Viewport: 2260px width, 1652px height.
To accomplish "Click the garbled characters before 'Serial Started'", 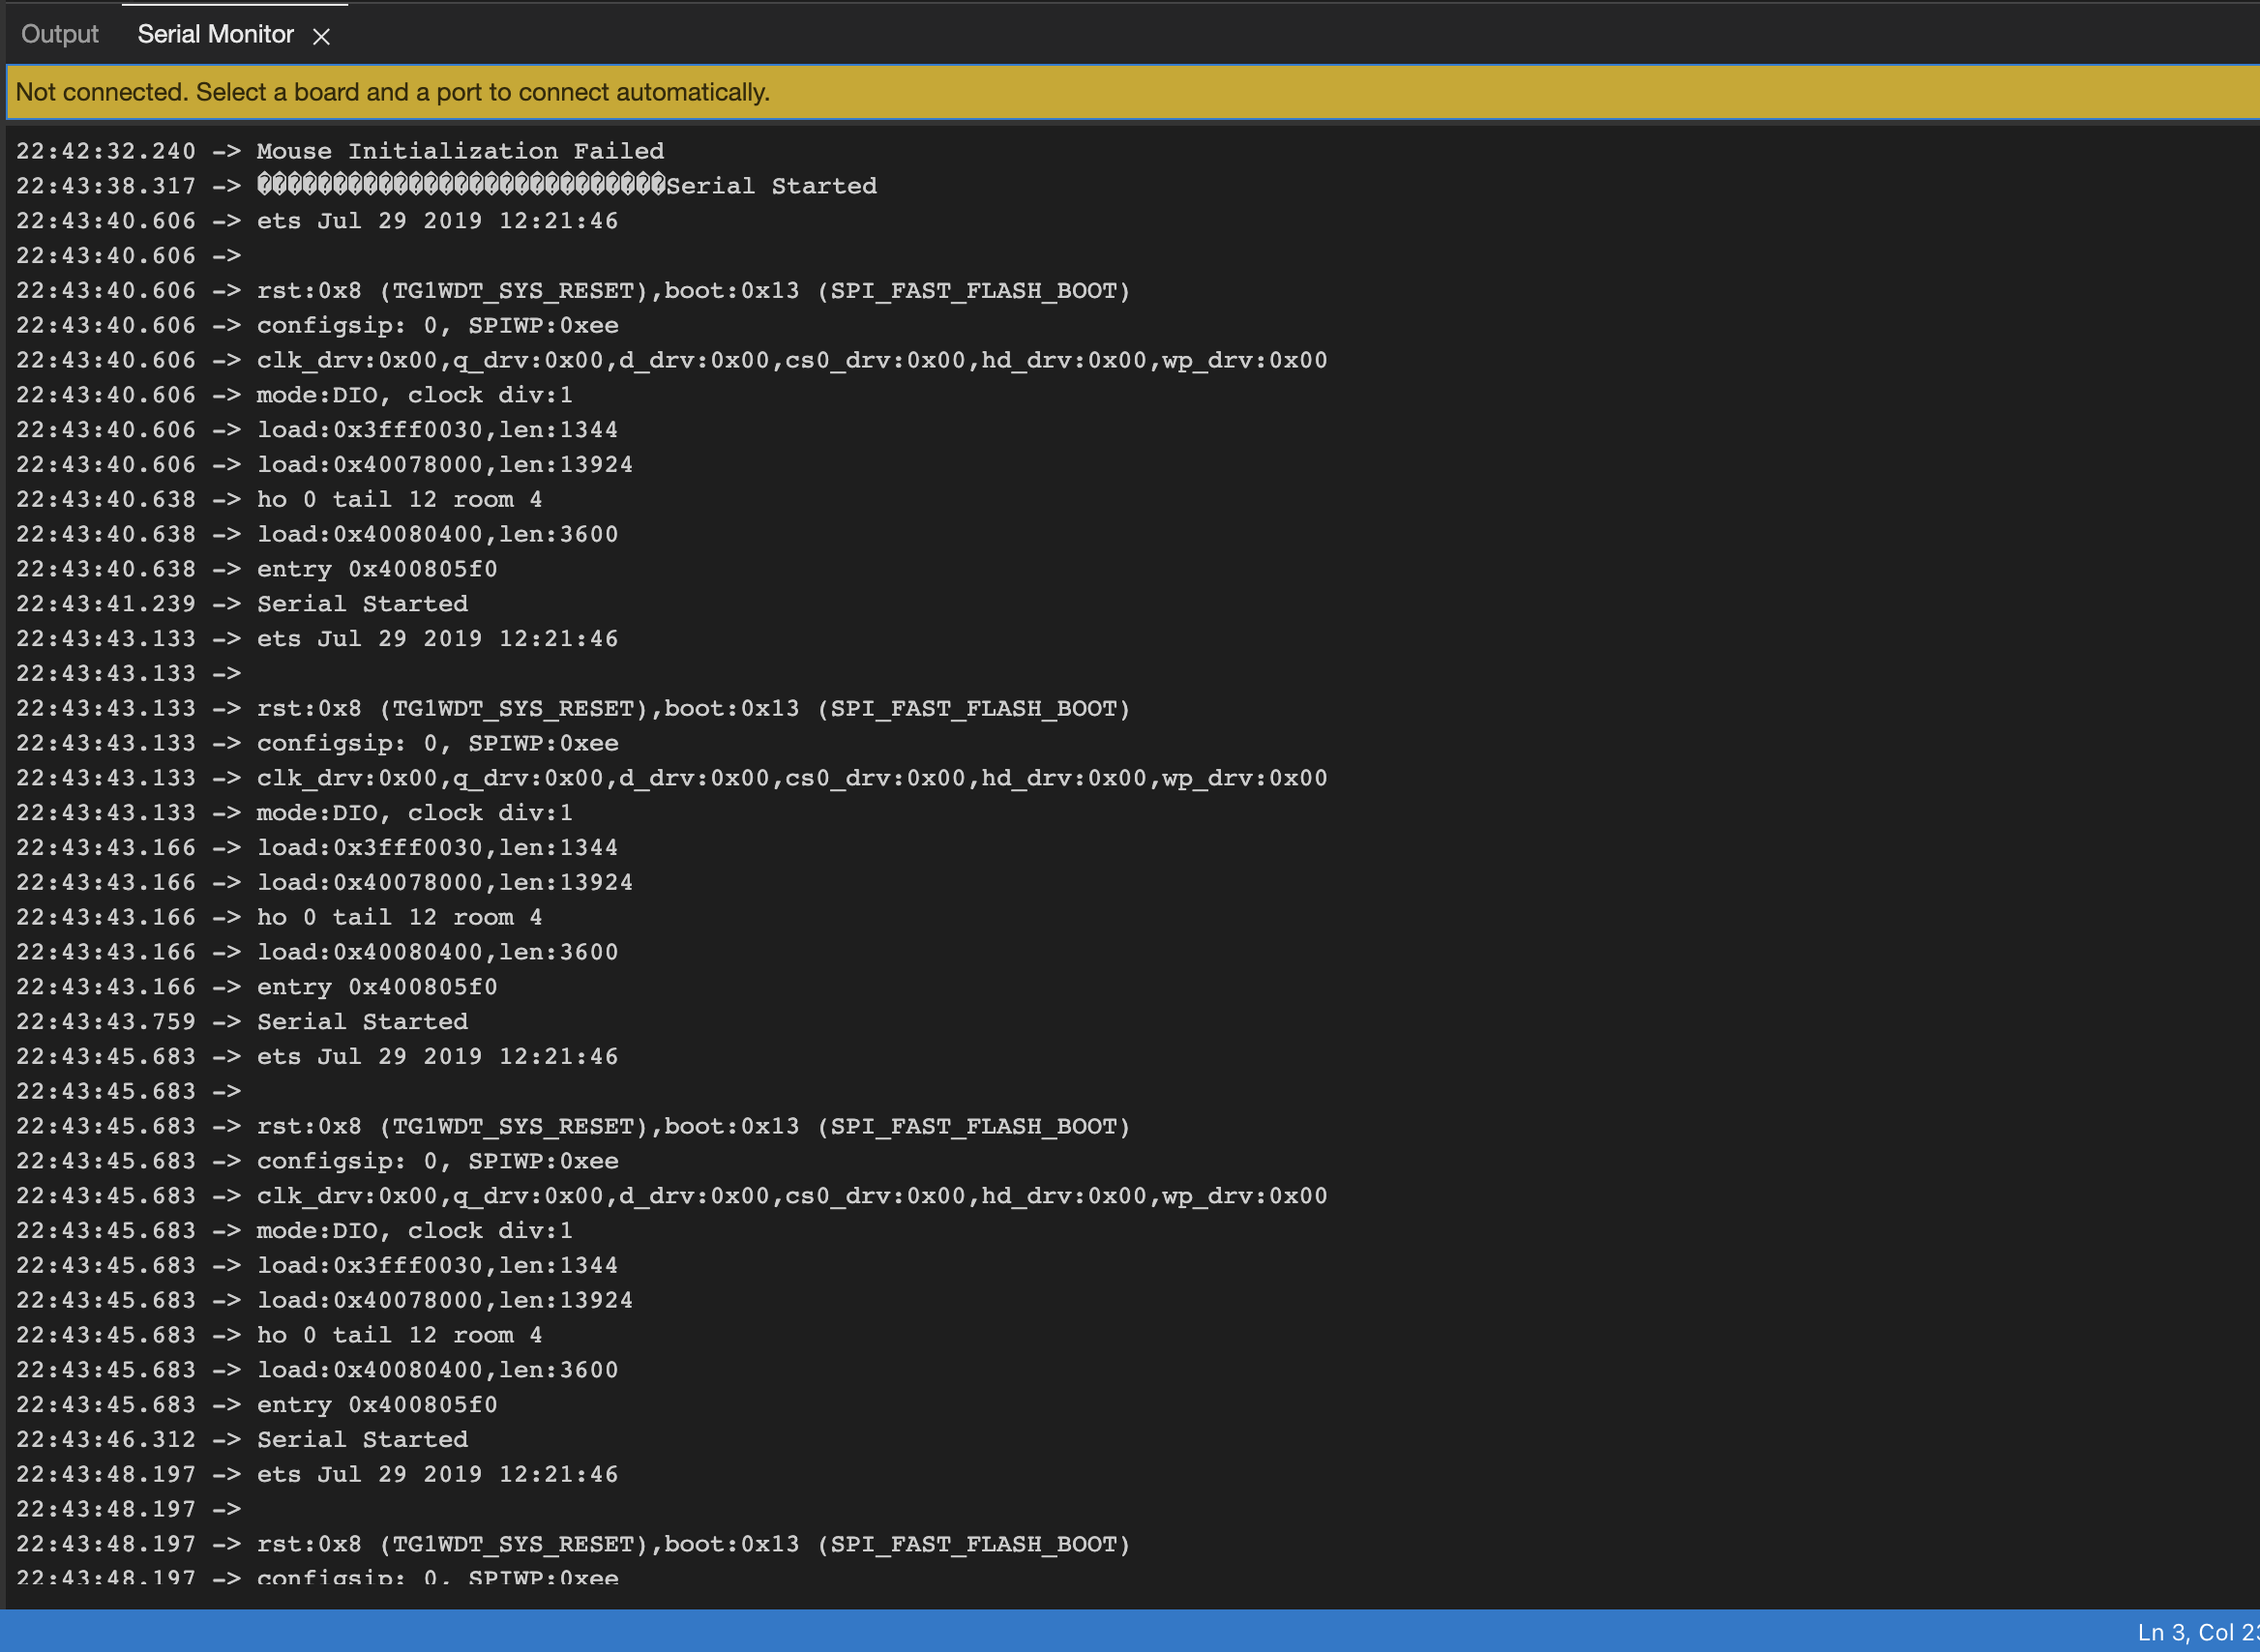I will (x=460, y=186).
